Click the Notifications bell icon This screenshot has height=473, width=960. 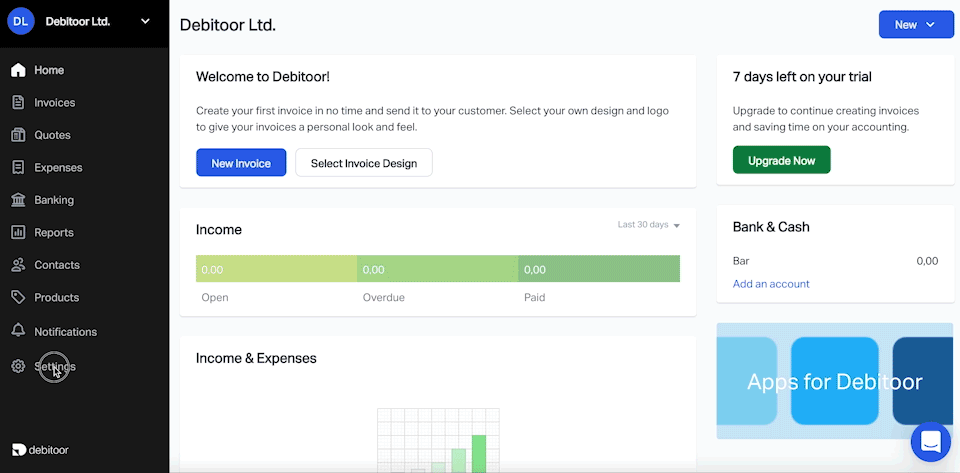click(x=18, y=331)
